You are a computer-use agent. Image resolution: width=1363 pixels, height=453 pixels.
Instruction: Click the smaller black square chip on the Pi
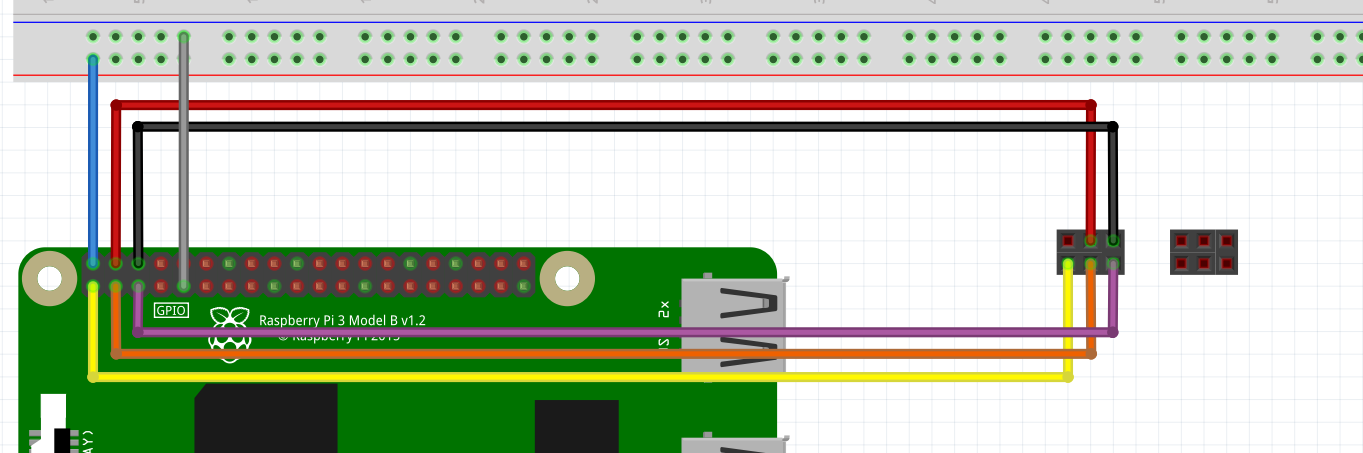576,427
